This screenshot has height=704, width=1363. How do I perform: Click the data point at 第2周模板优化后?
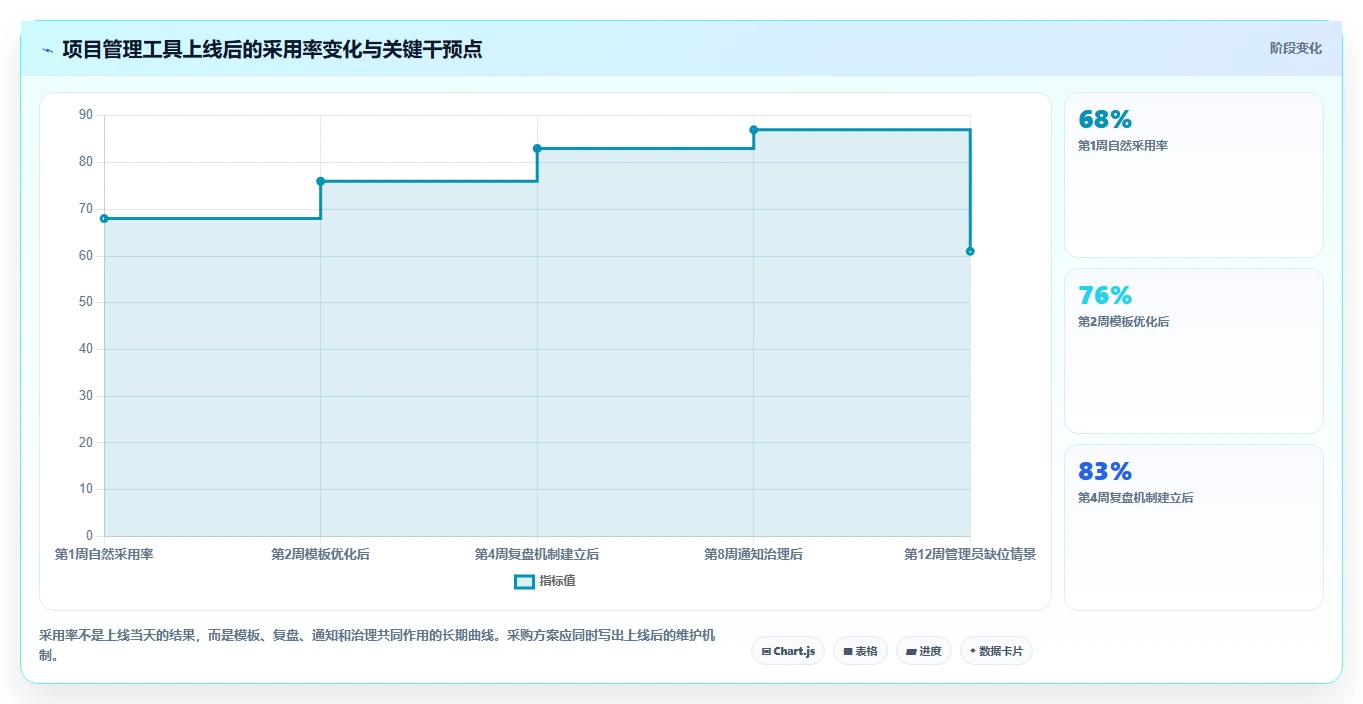pos(320,181)
